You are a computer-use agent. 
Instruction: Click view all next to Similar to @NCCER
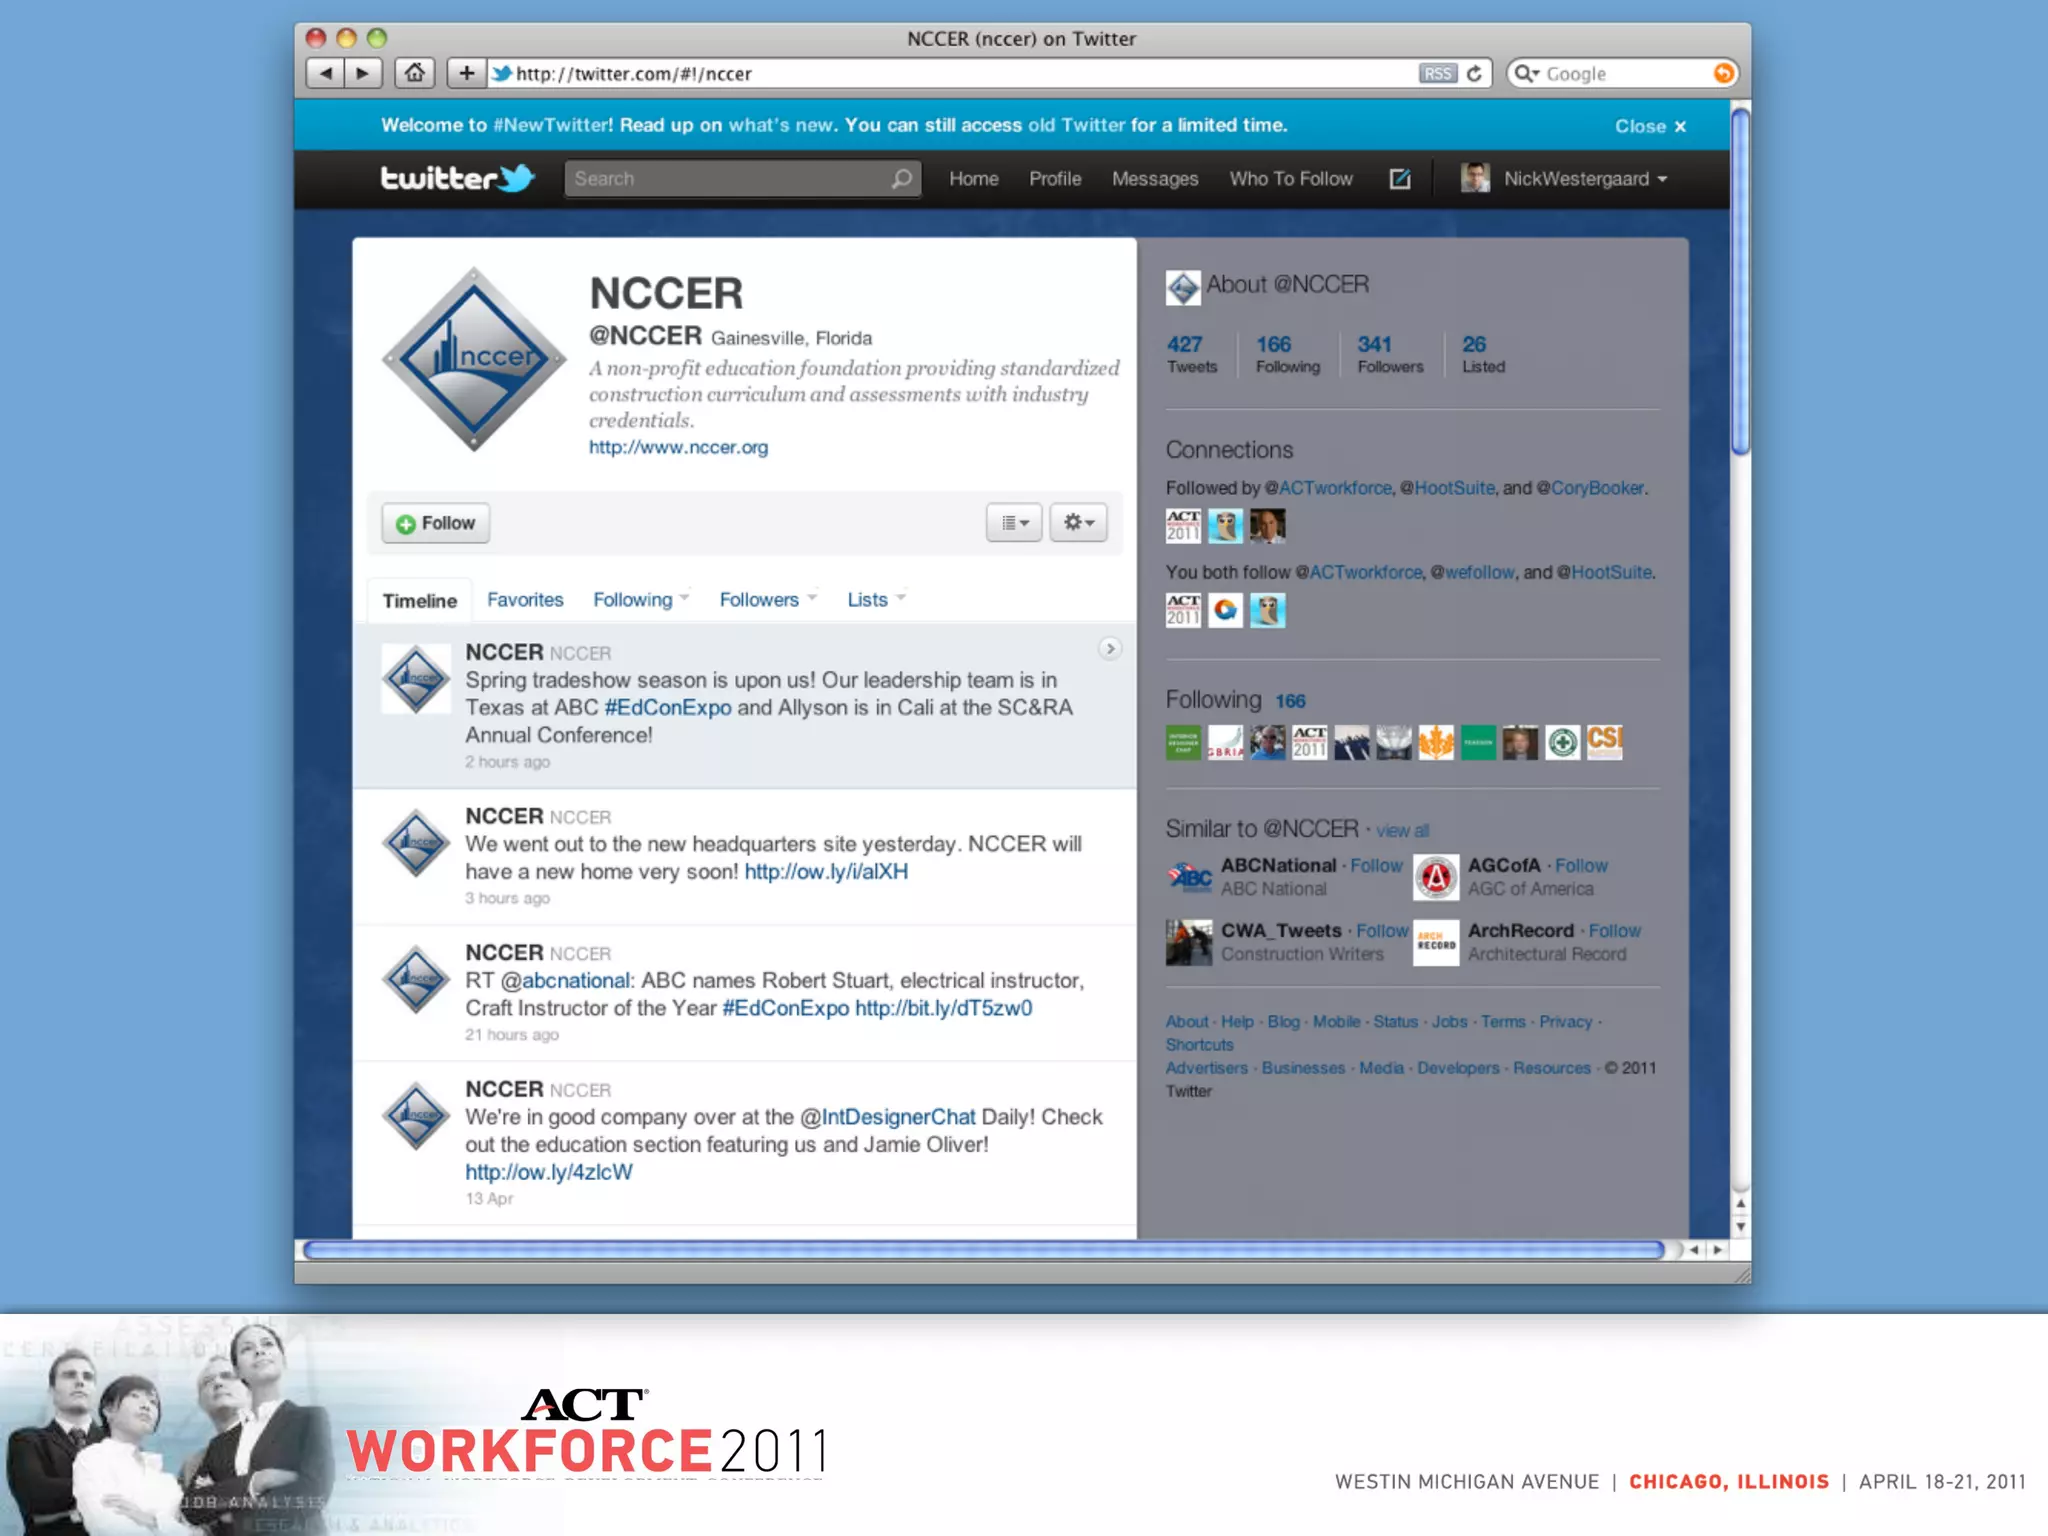point(1402,831)
